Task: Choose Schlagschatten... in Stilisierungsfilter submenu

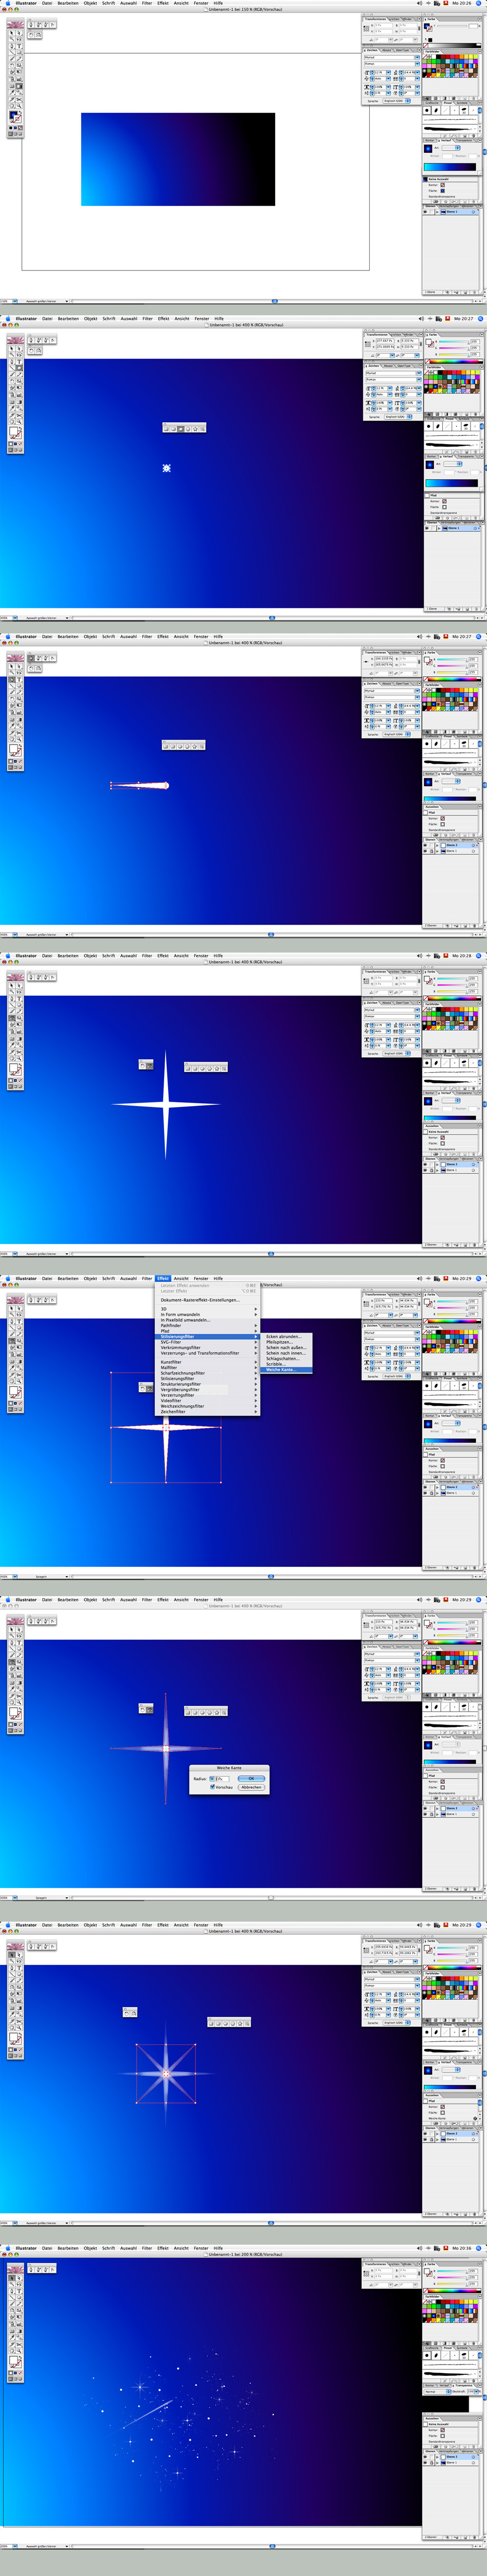Action: pyautogui.click(x=287, y=1358)
